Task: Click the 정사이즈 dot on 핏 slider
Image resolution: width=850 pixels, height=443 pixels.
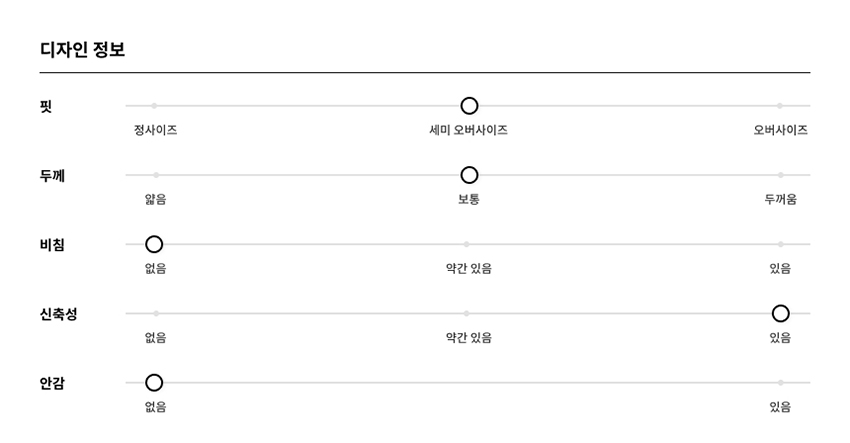Action: [x=154, y=106]
